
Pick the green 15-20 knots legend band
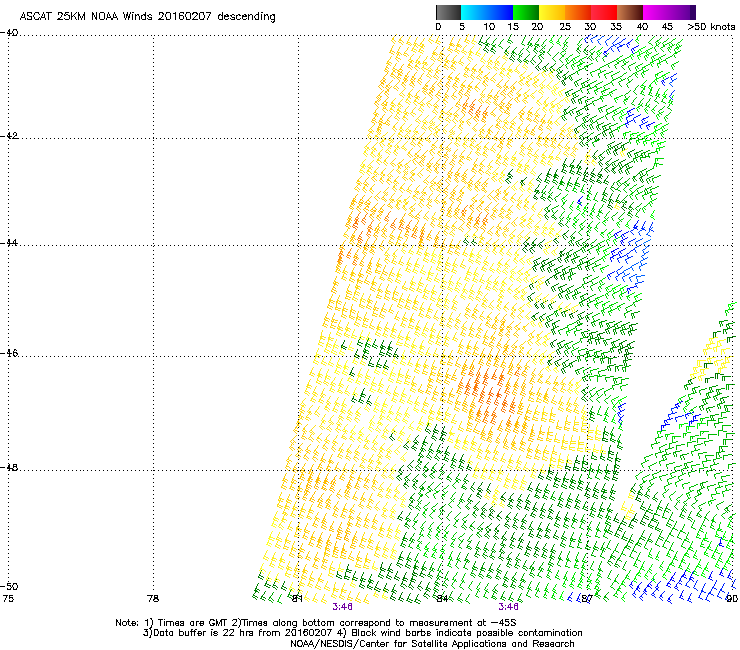[526, 12]
